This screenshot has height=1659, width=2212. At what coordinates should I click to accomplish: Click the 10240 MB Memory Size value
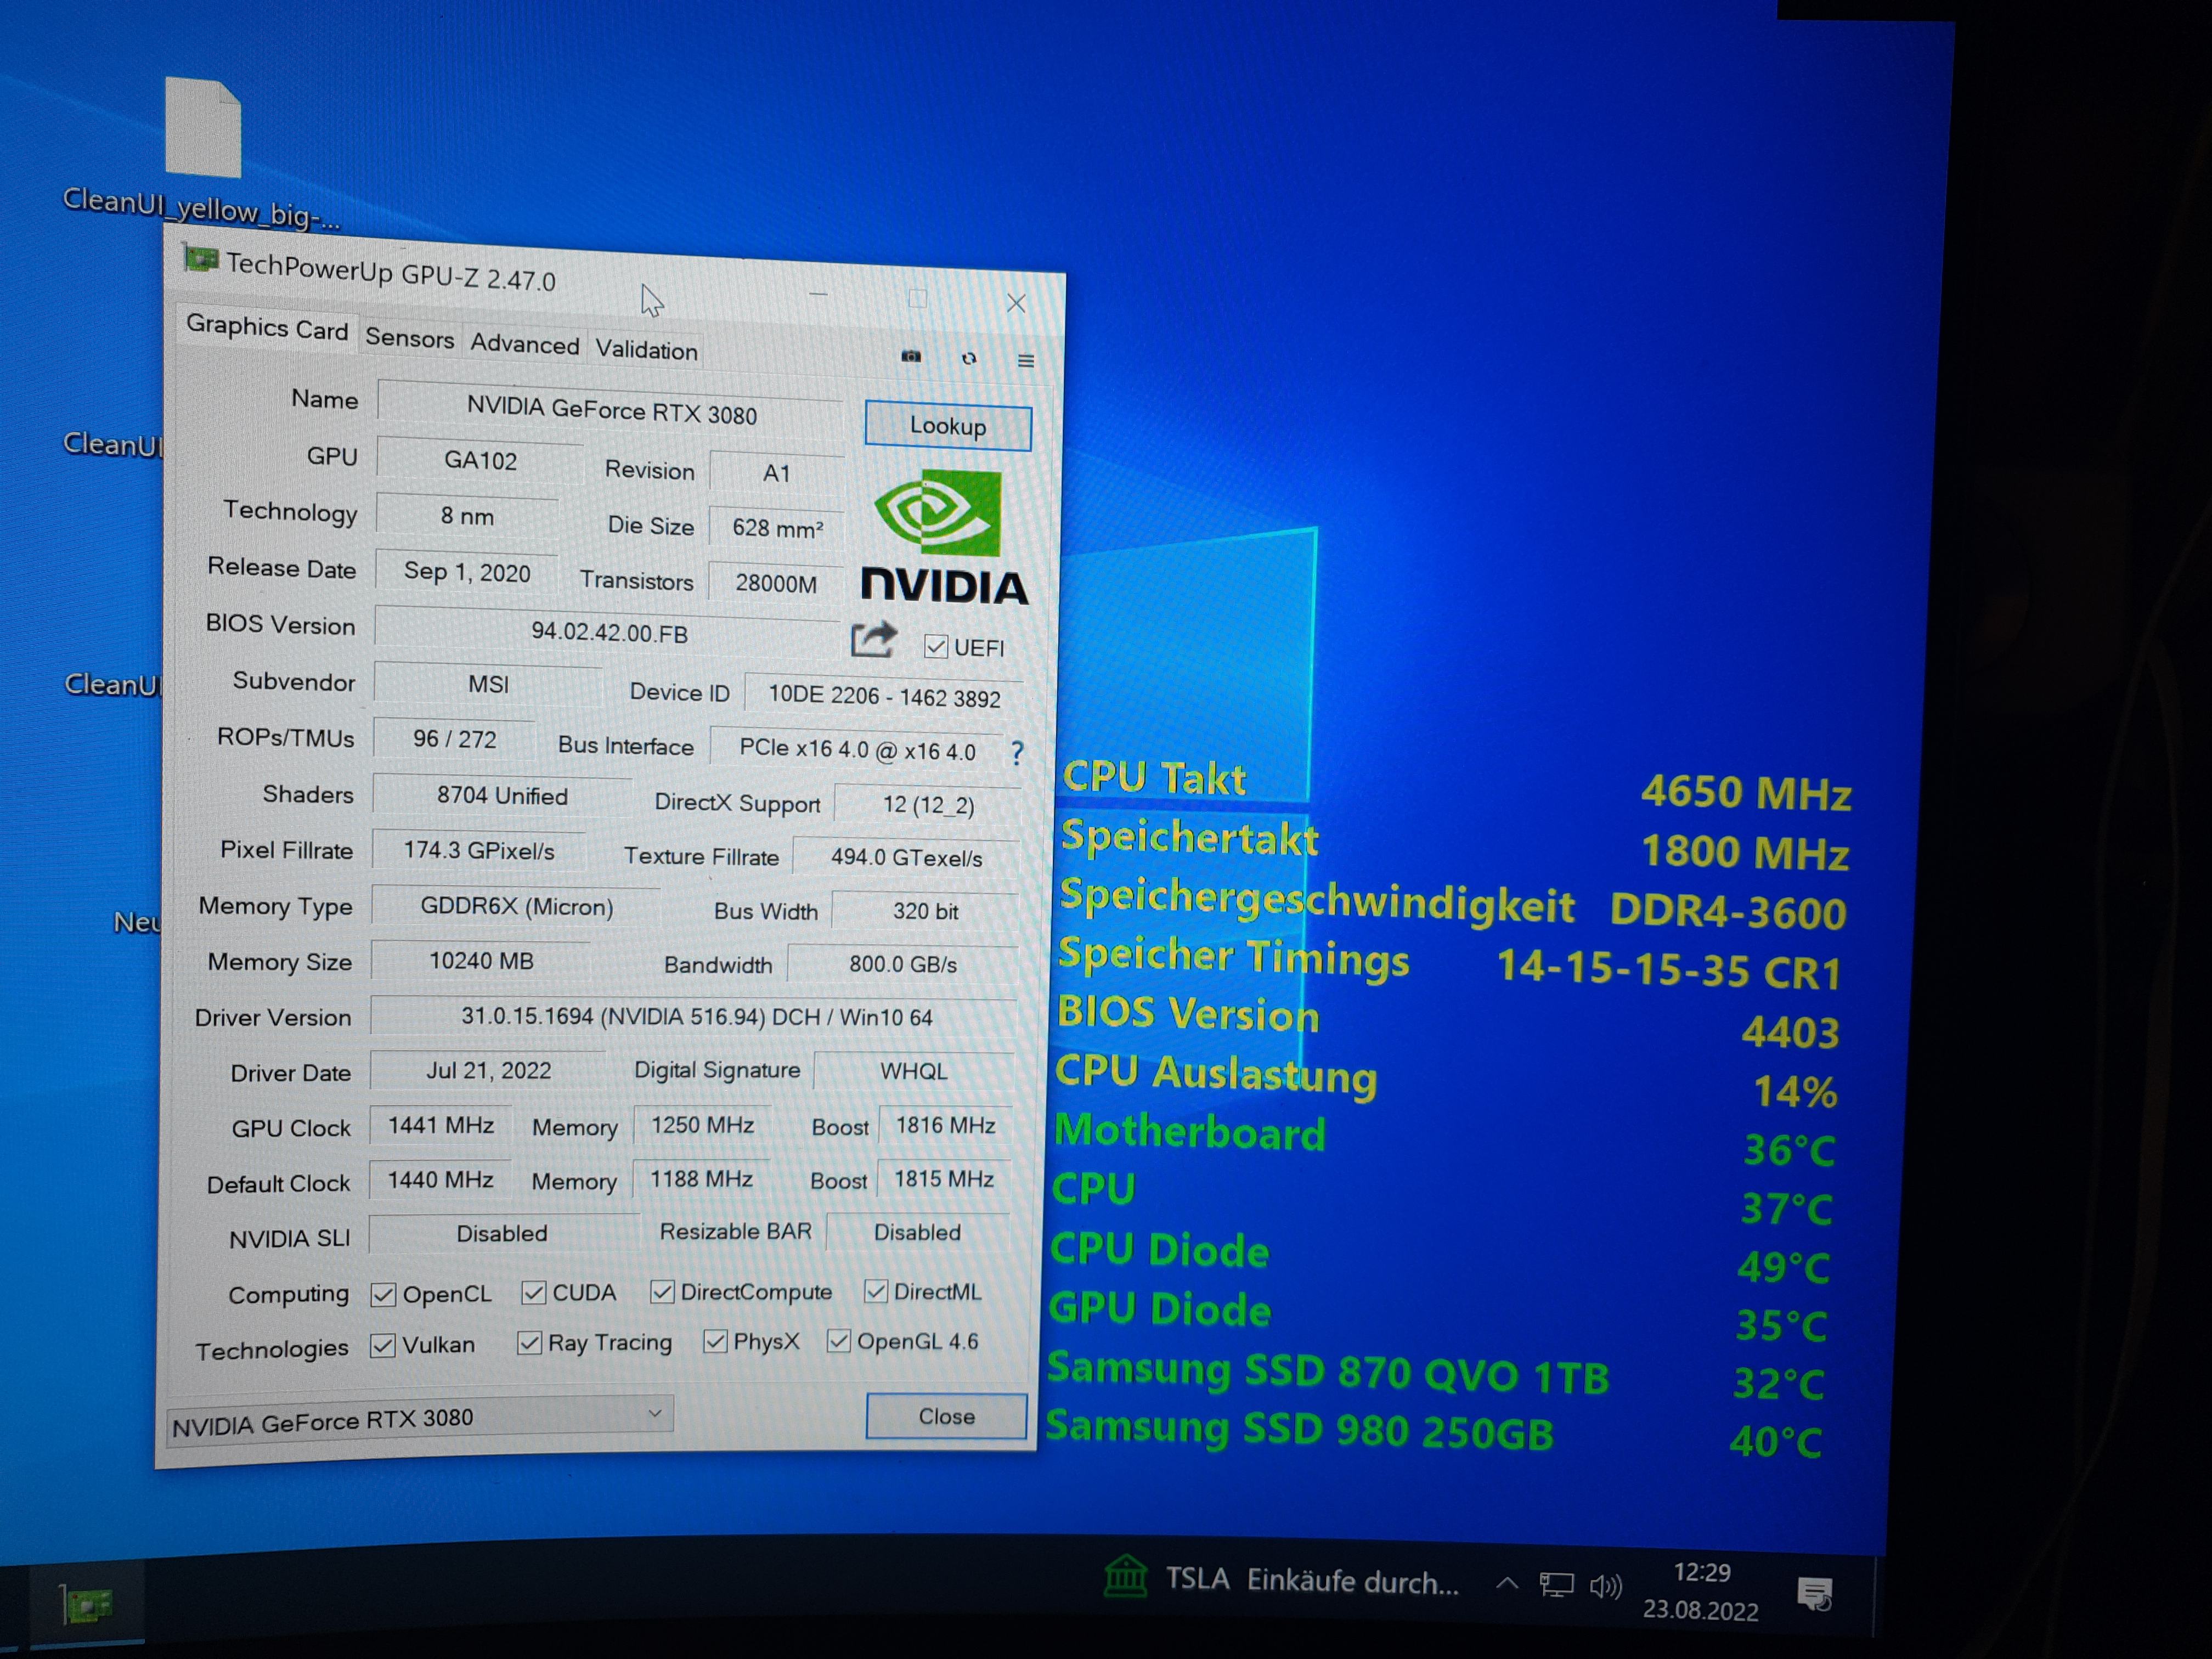tap(481, 961)
